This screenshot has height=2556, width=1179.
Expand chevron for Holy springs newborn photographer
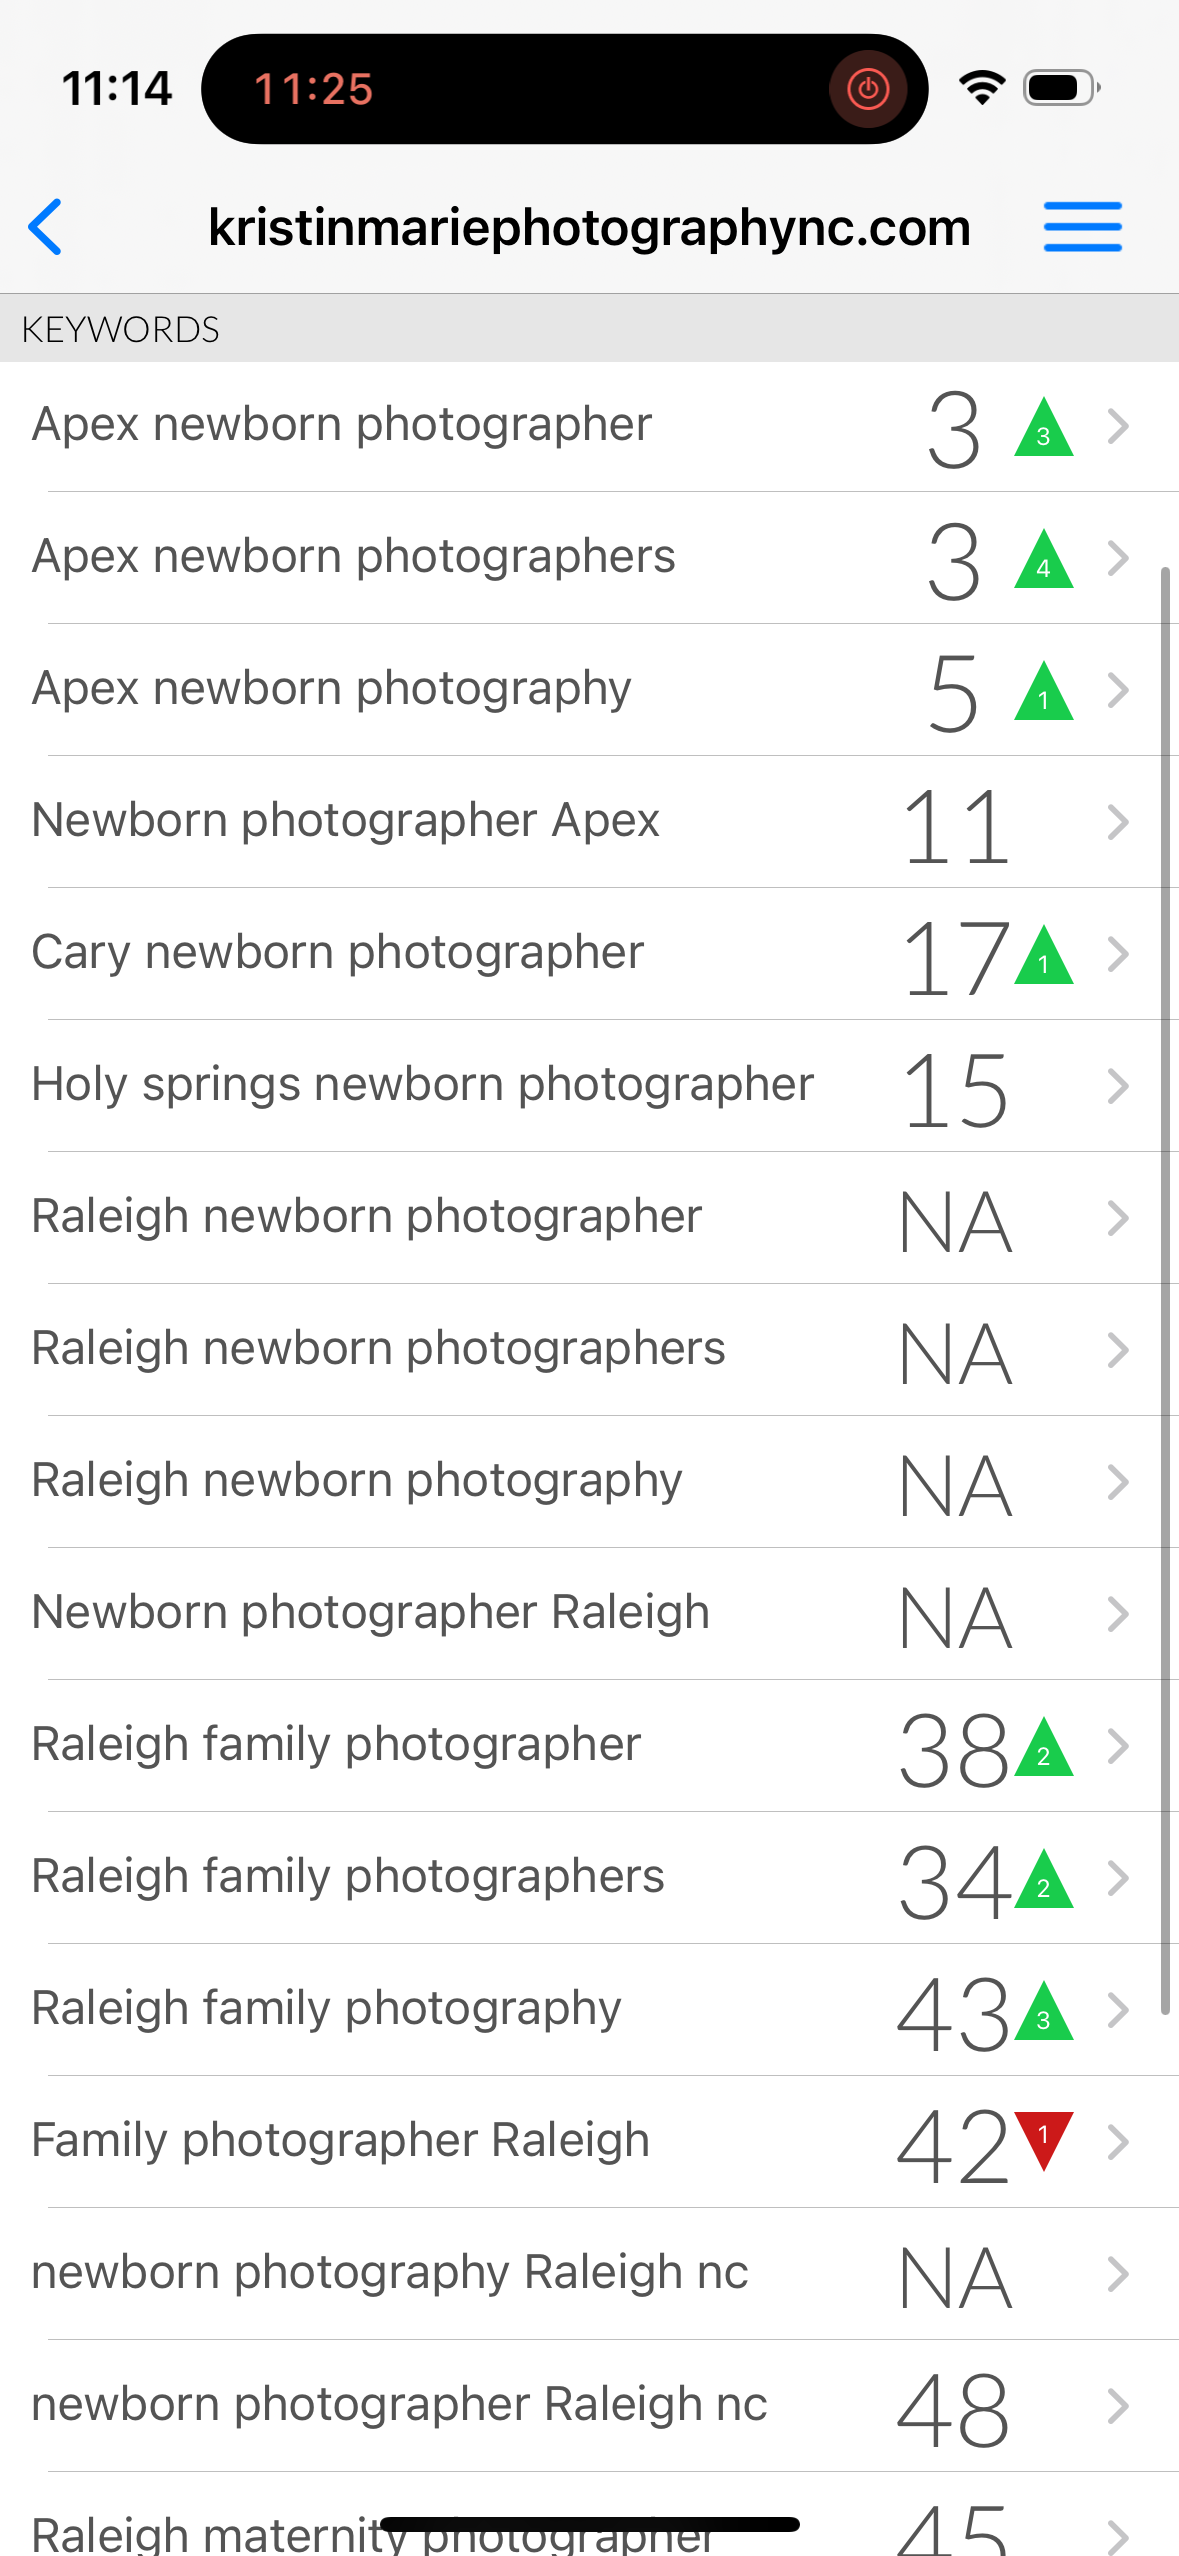point(1118,1086)
